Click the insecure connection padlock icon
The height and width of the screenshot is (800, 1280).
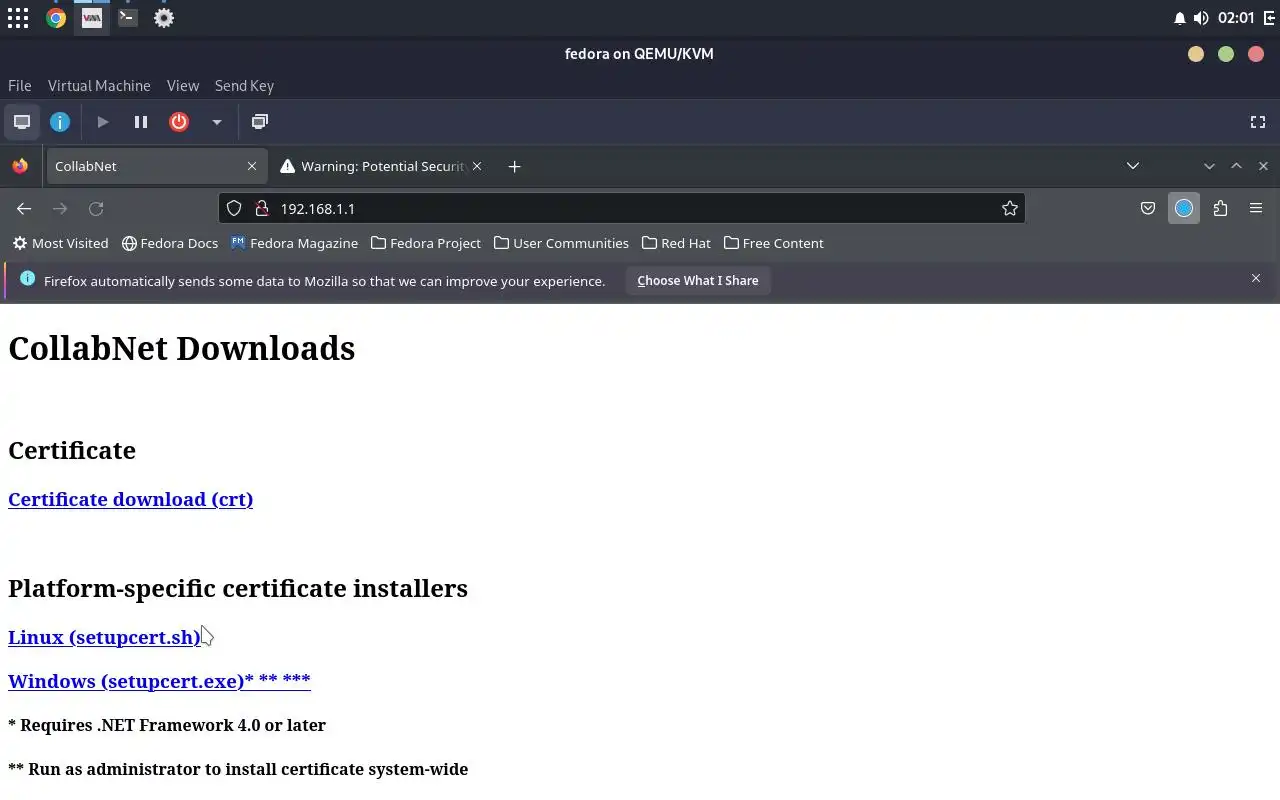[x=262, y=208]
